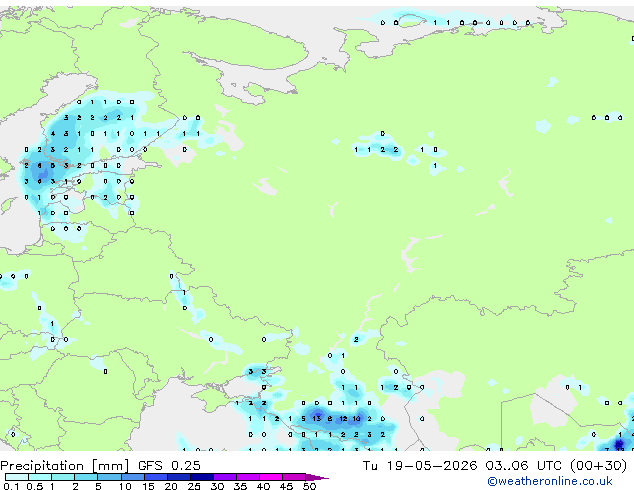This screenshot has width=634, height=490.
Task: Click the 0.1–0.5 mm palest legend swatch
Action: coord(17,477)
